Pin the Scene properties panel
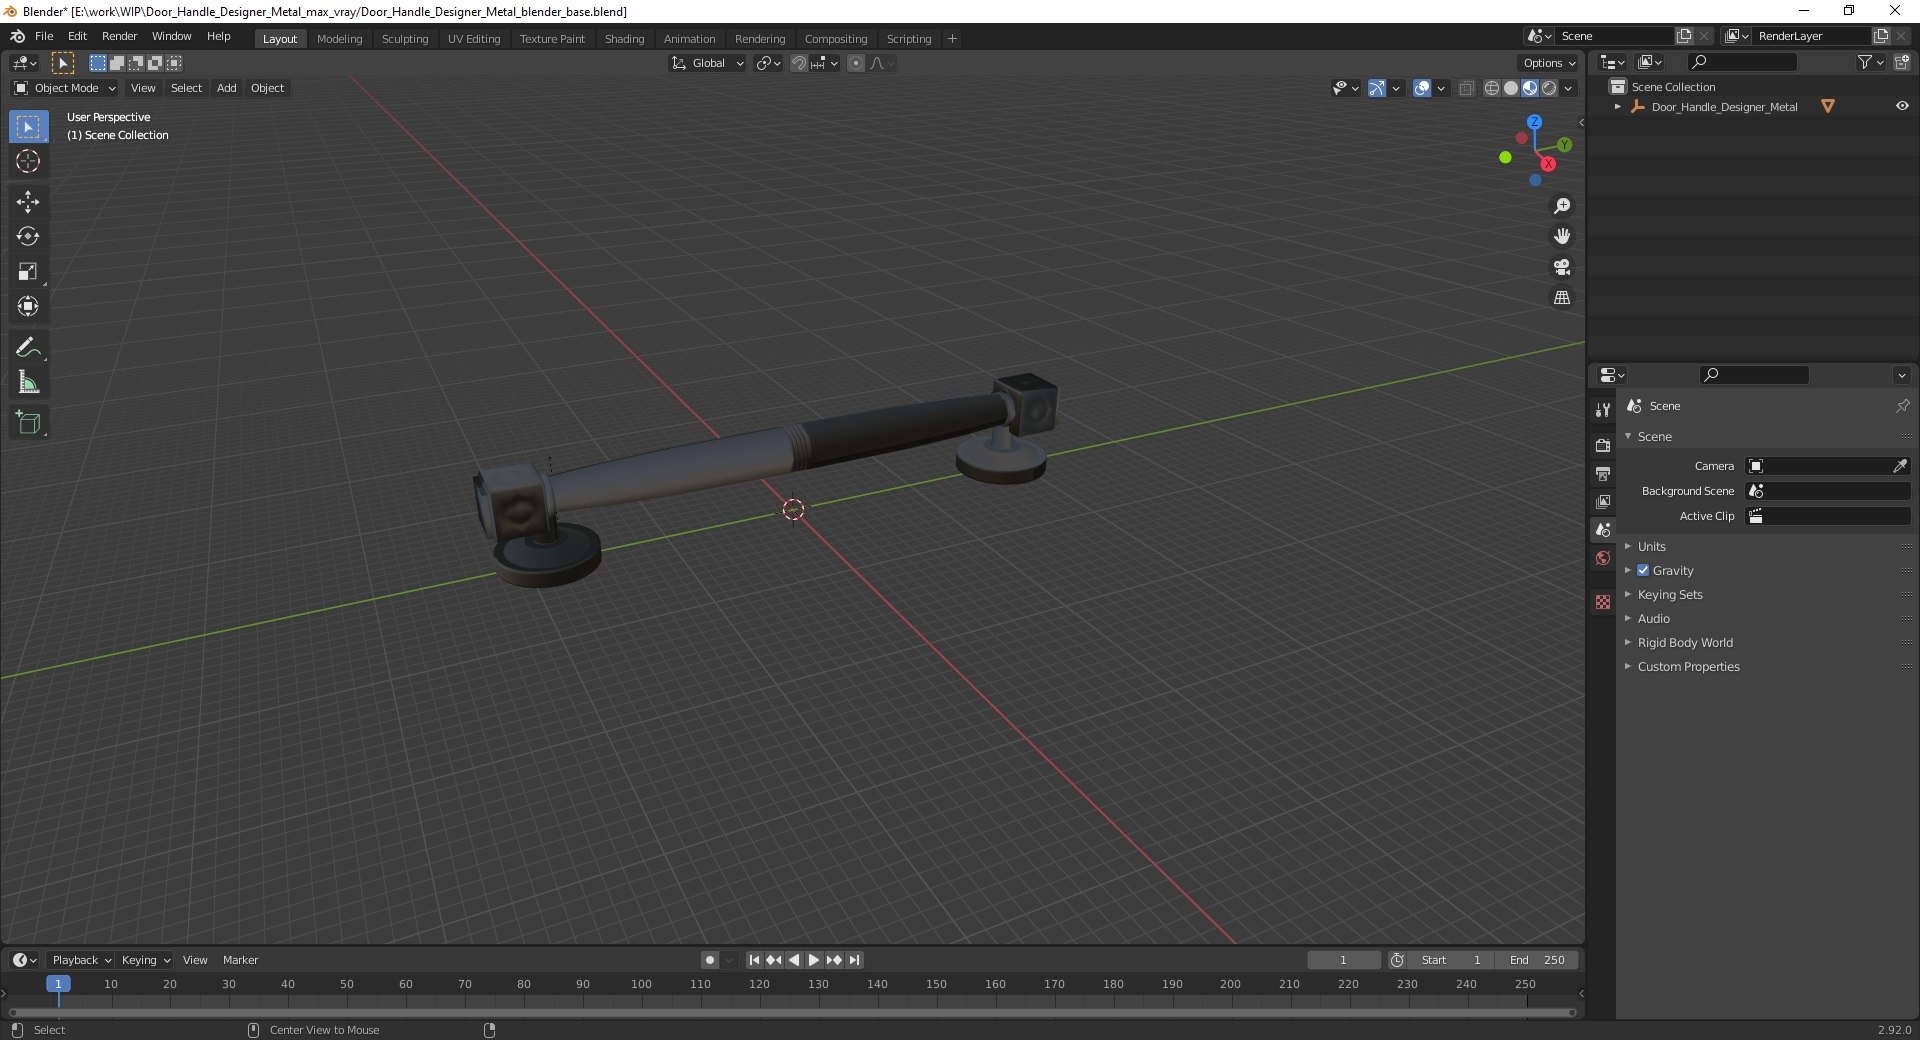This screenshot has height=1040, width=1920. pyautogui.click(x=1902, y=406)
